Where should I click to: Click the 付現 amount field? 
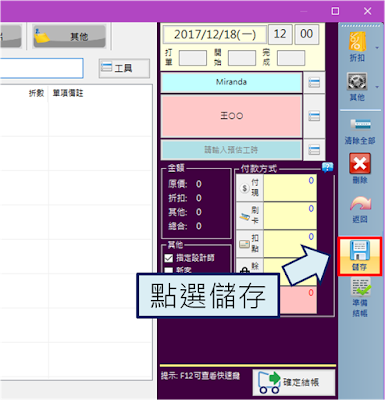[290, 188]
